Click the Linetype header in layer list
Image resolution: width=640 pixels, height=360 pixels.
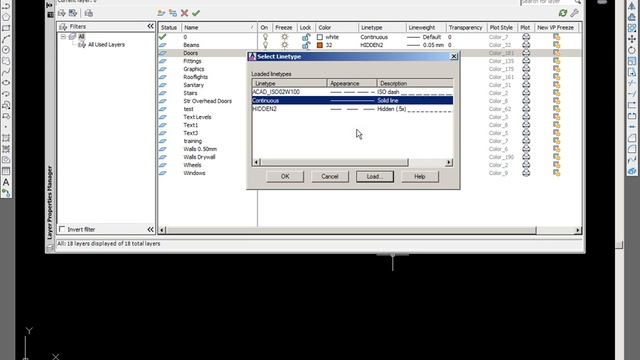click(382, 27)
